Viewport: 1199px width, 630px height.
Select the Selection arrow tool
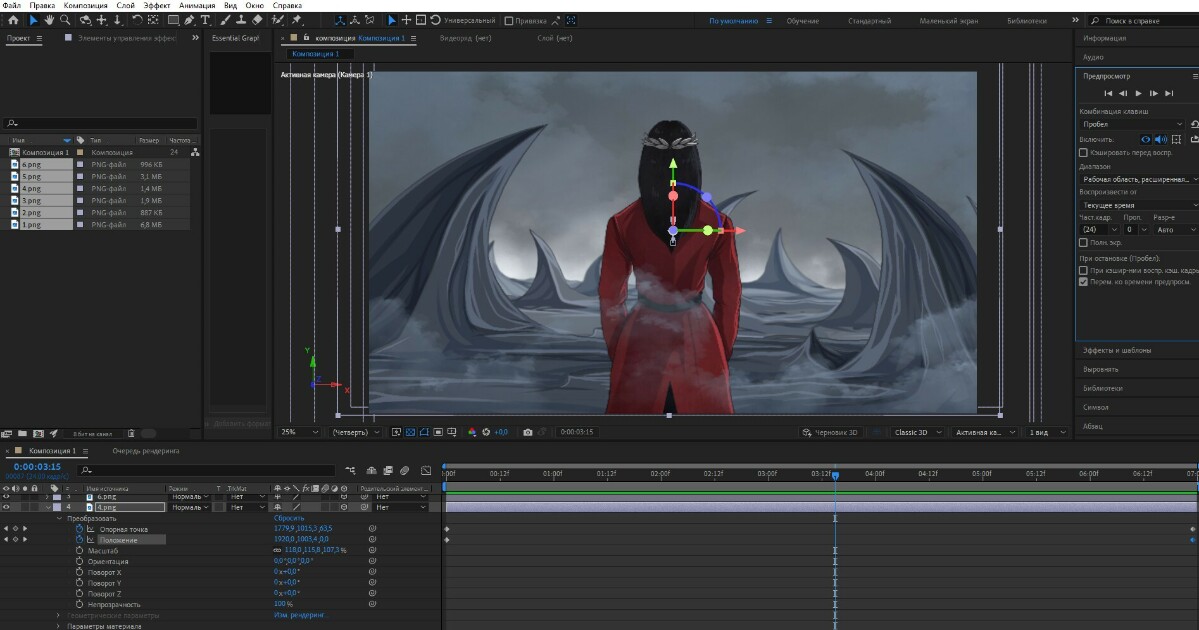point(34,20)
